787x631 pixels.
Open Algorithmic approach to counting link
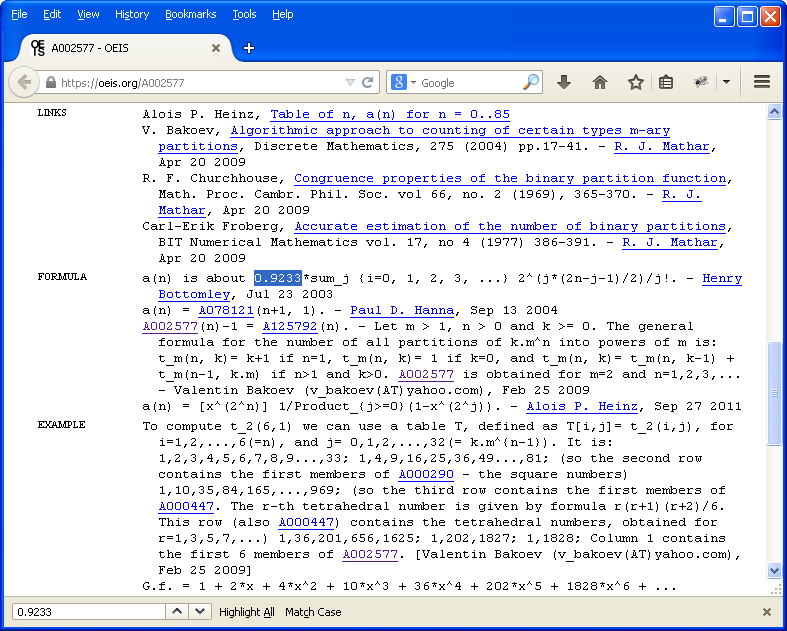pos(450,131)
